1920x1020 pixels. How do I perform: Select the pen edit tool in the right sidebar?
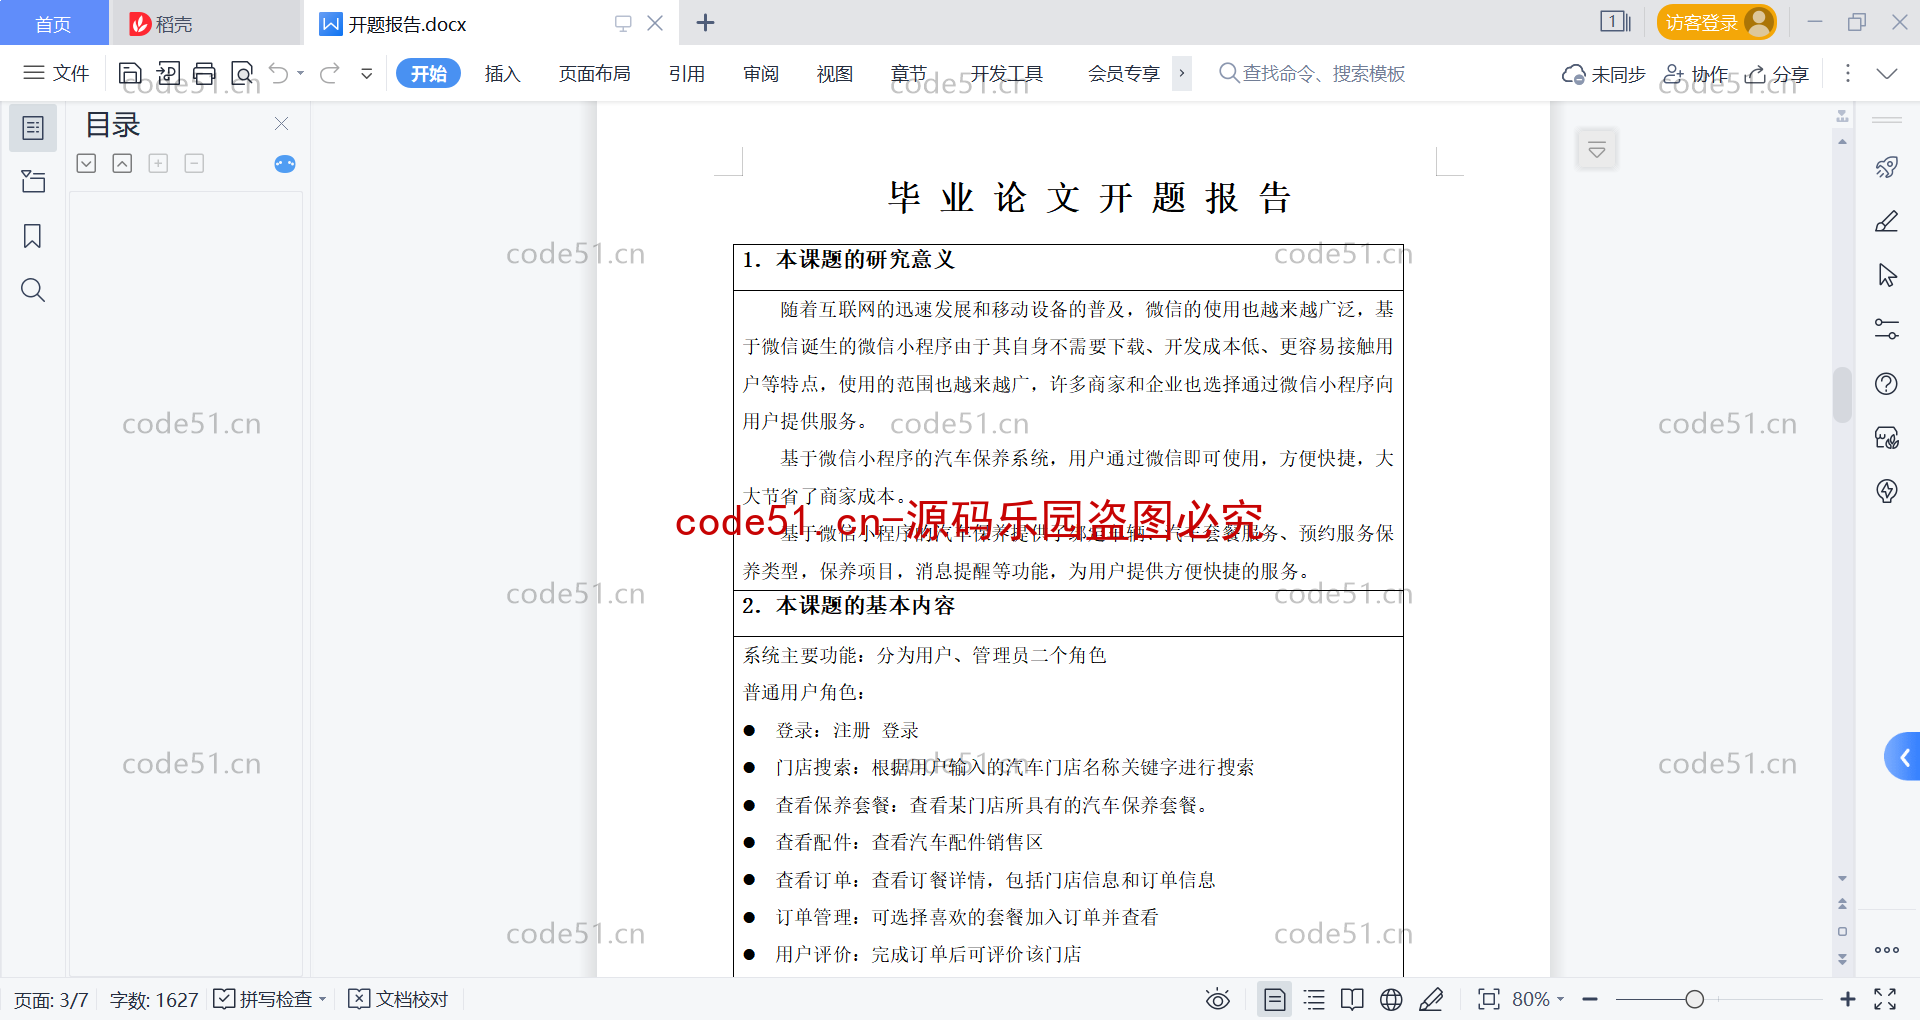[x=1887, y=221]
